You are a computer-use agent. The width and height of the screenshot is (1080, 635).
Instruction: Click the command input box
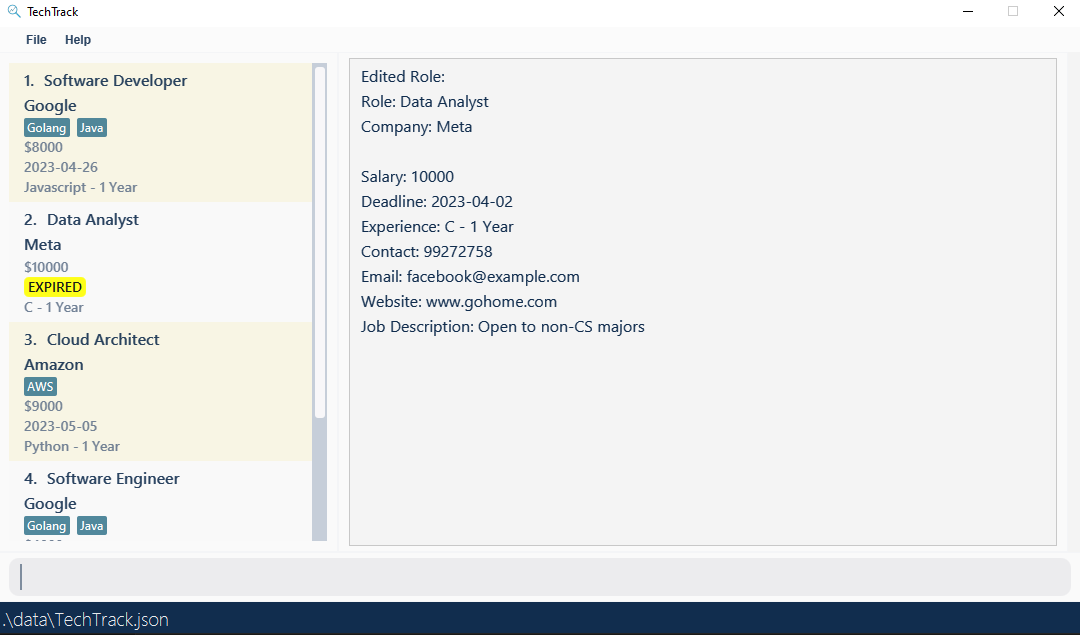pos(539,577)
